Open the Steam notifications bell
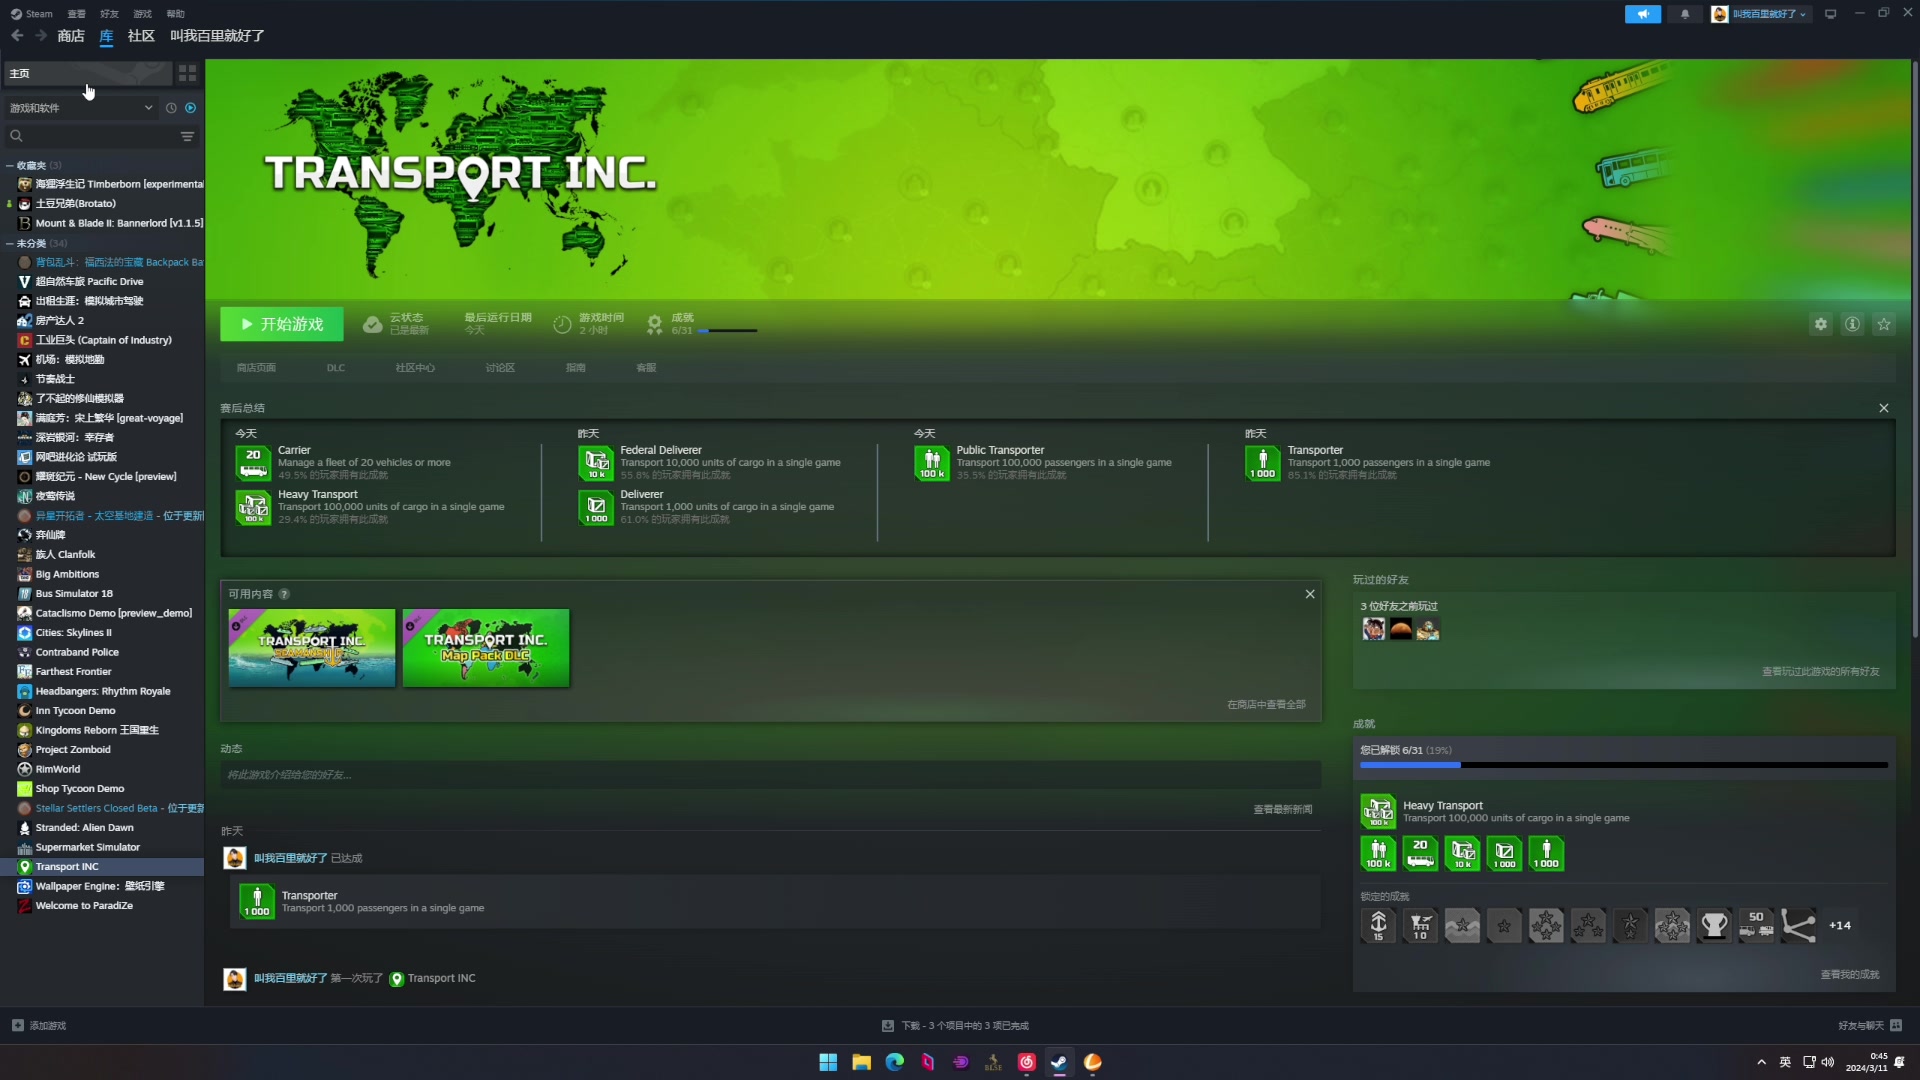The image size is (1920, 1080). [1685, 14]
